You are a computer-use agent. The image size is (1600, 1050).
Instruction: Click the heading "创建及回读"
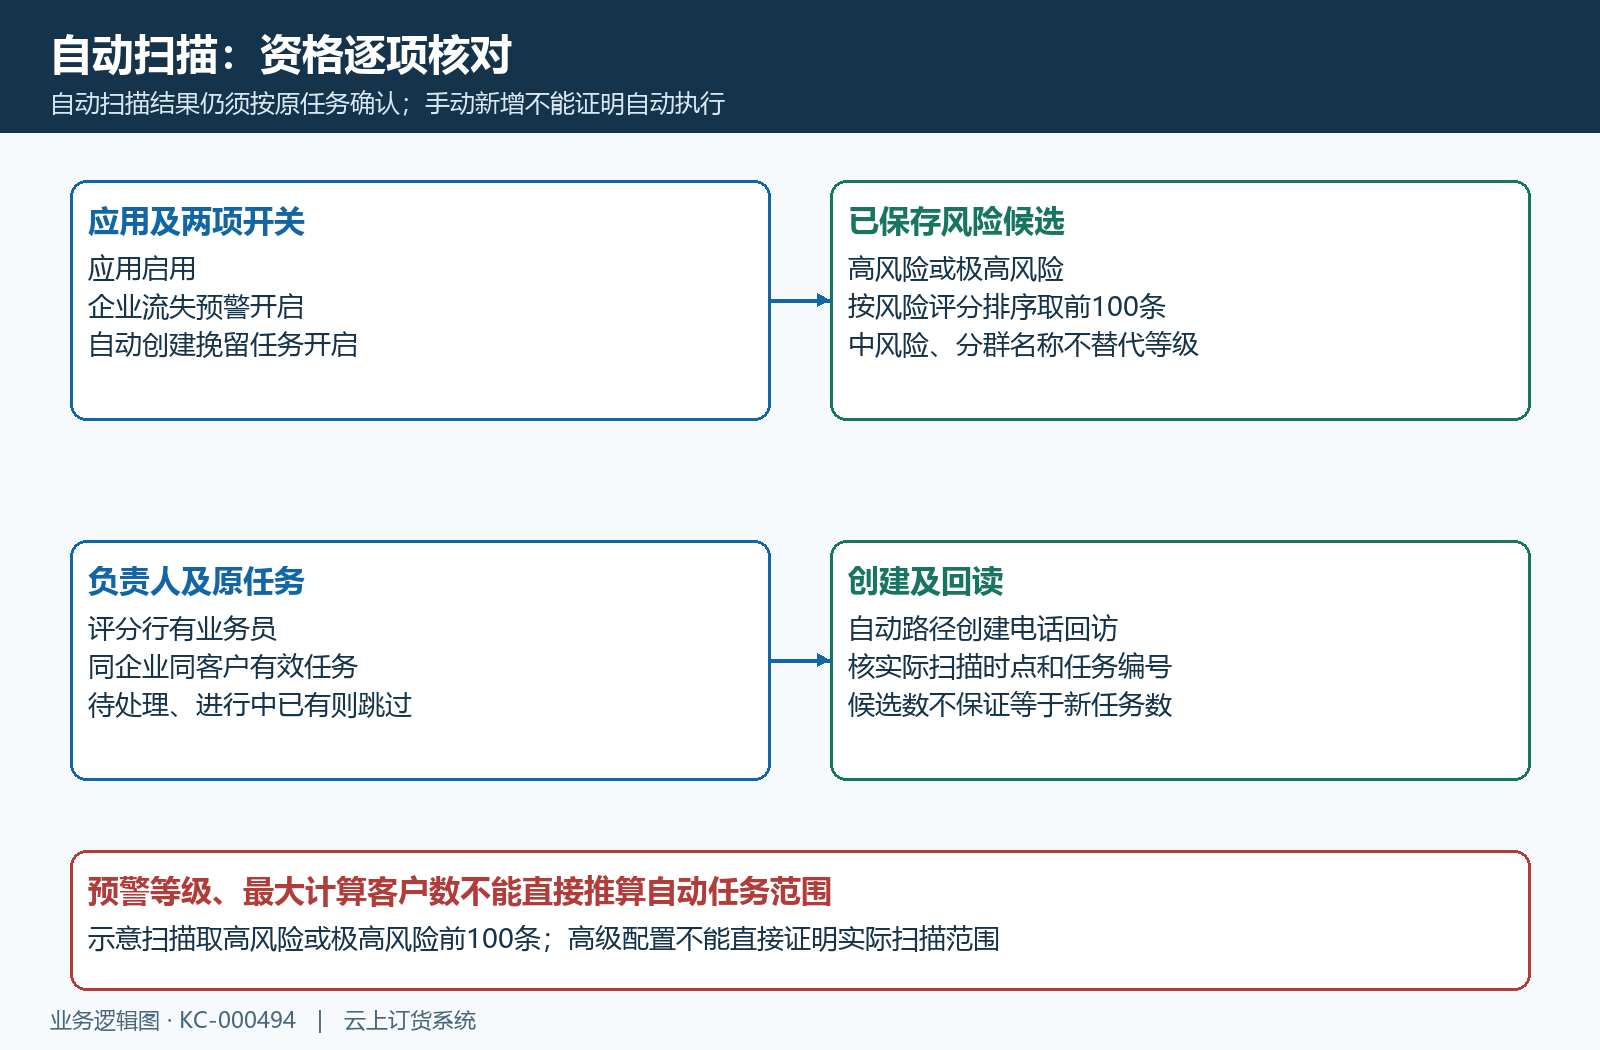click(926, 581)
